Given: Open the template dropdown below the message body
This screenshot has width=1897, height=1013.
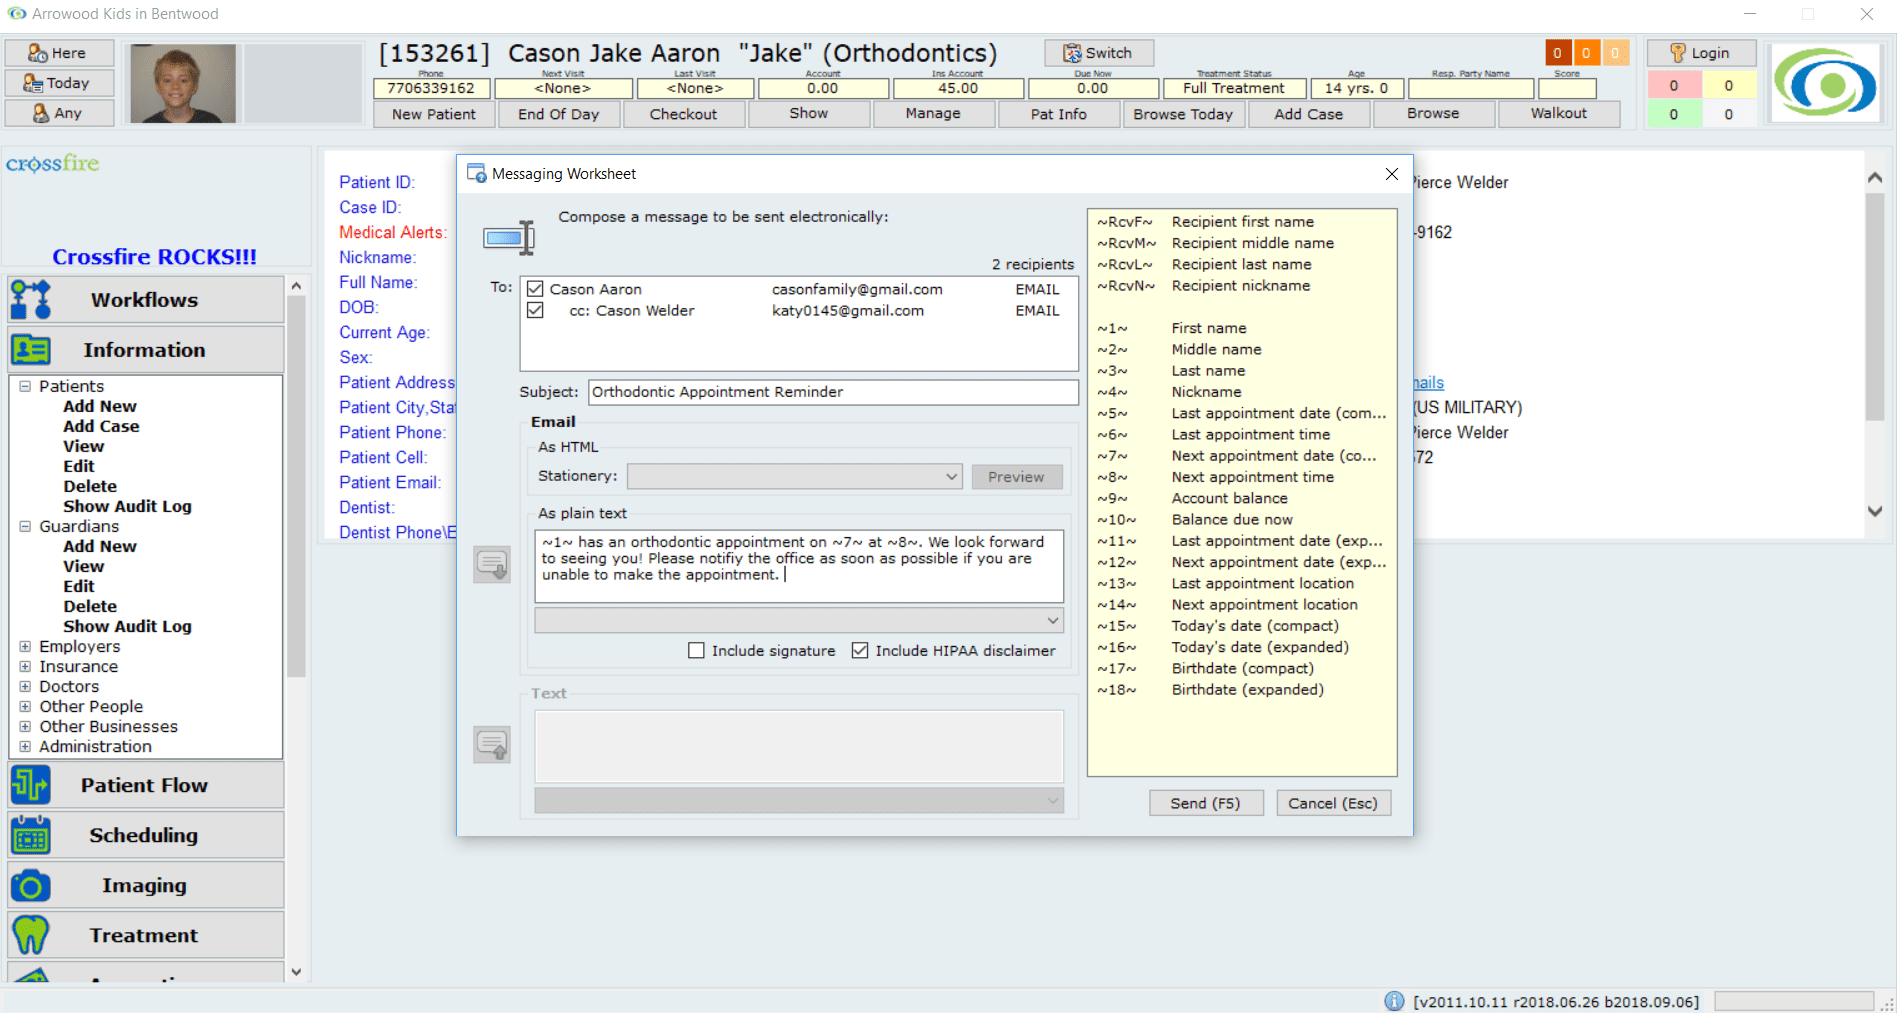Looking at the screenshot, I should [x=1051, y=620].
